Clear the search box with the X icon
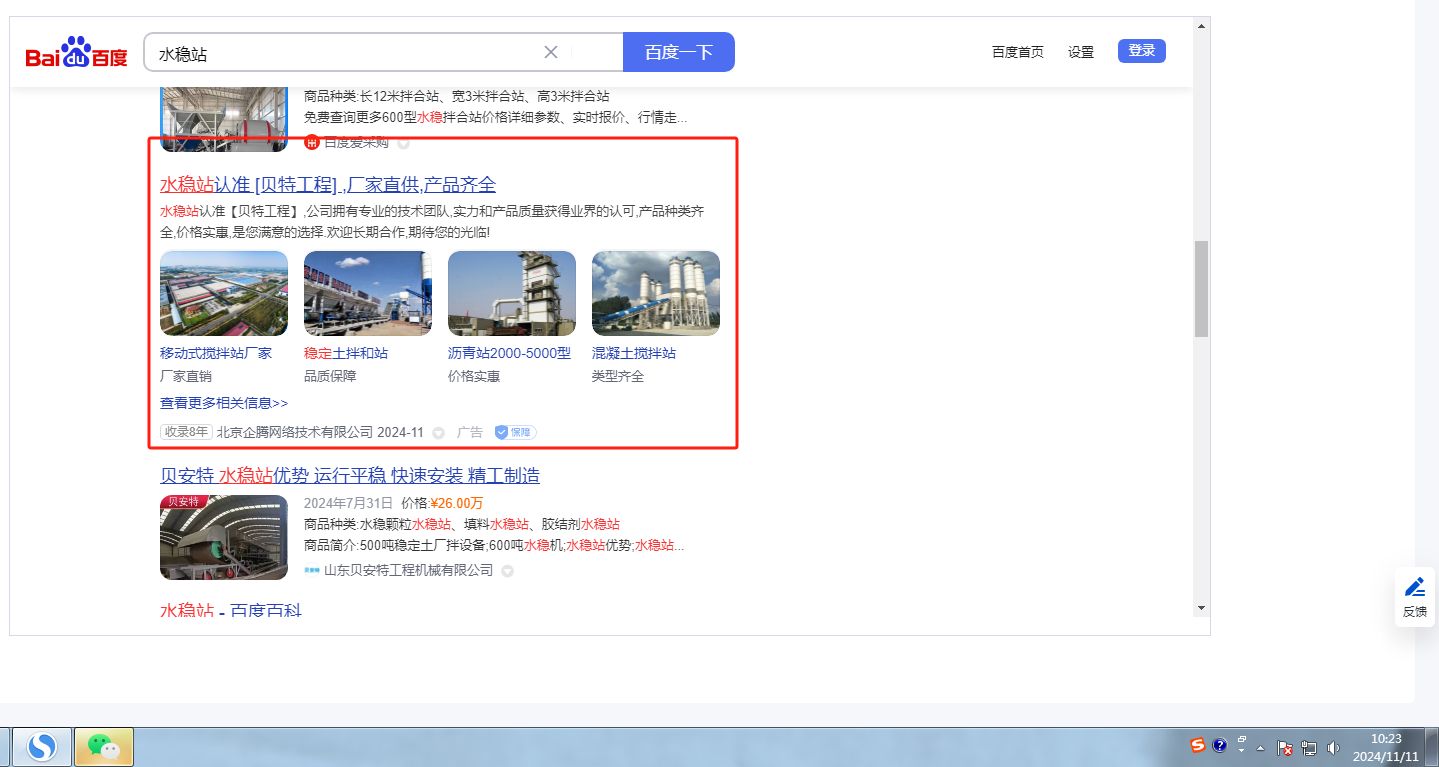Image resolution: width=1439 pixels, height=767 pixels. coord(551,52)
